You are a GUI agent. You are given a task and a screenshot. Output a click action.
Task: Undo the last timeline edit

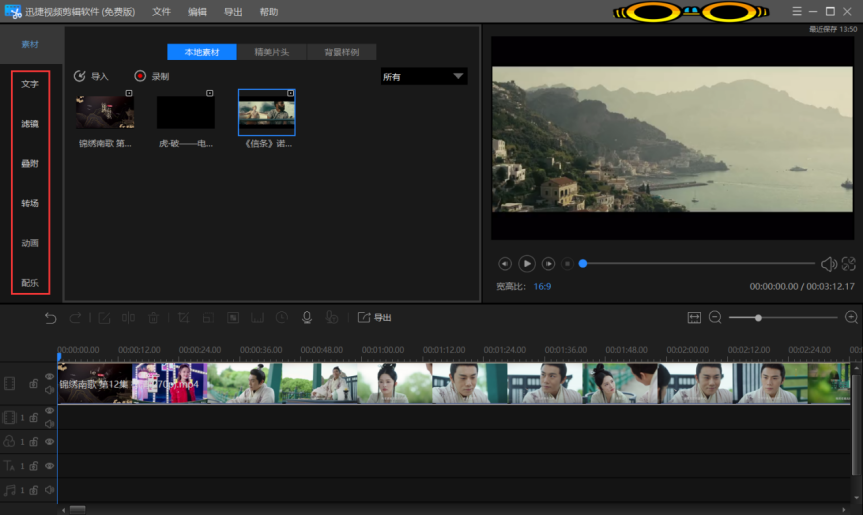(x=50, y=318)
